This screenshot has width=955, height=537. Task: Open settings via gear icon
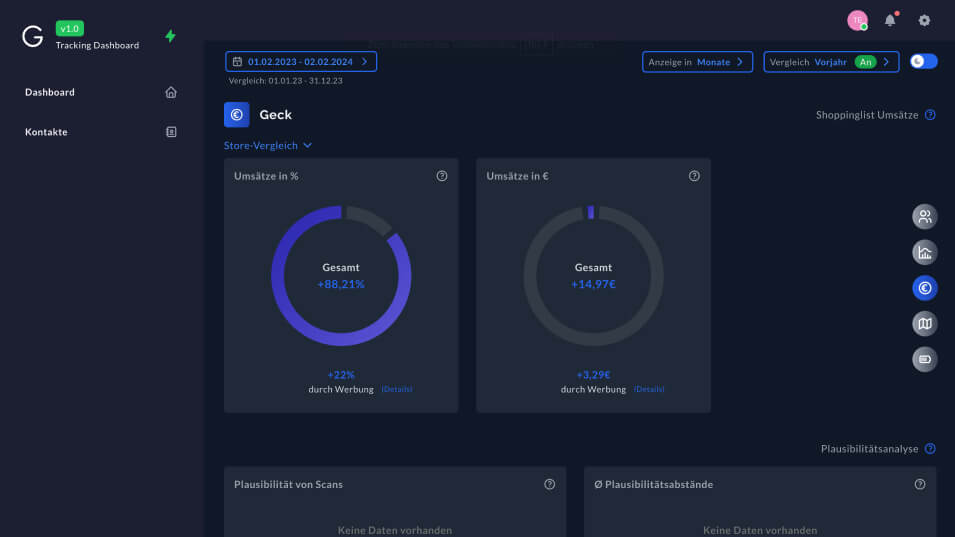pos(924,20)
